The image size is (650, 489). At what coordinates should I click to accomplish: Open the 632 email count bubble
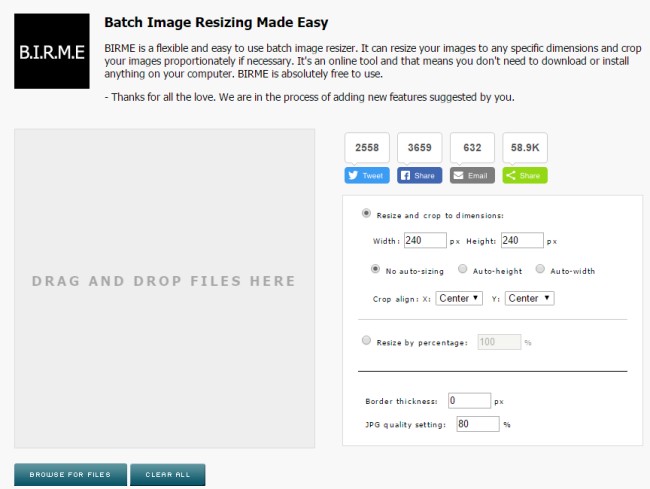(x=472, y=148)
